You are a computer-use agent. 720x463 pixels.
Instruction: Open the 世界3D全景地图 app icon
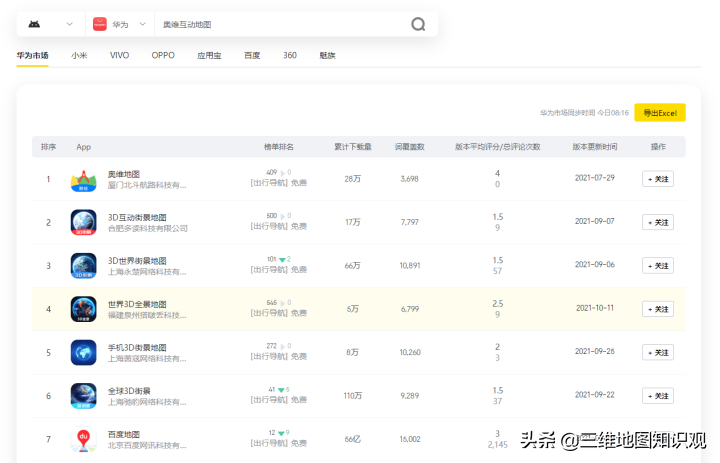84,309
